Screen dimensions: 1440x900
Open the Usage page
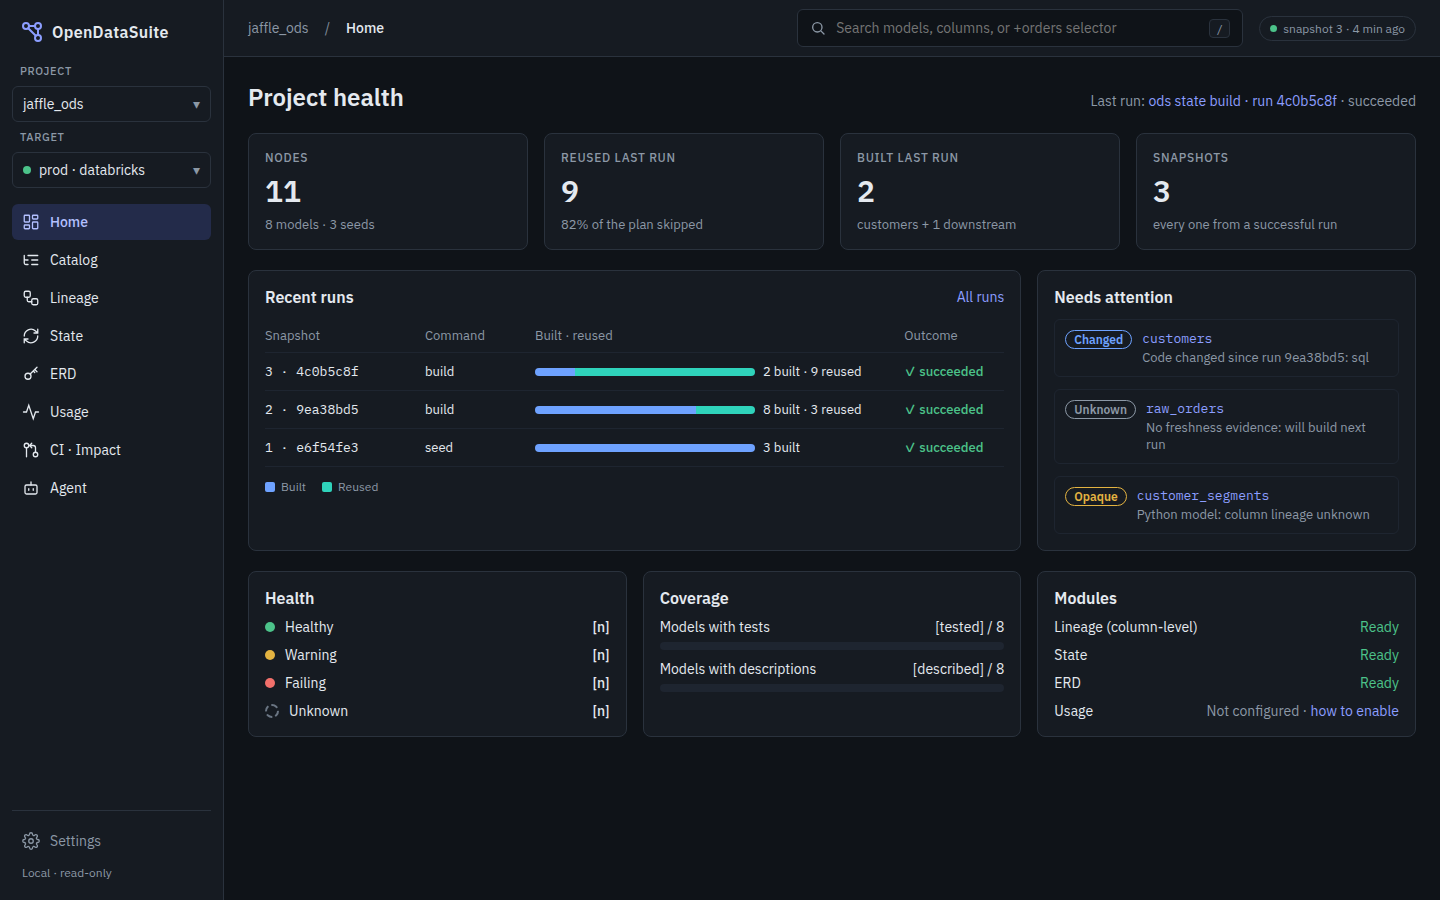click(x=111, y=412)
